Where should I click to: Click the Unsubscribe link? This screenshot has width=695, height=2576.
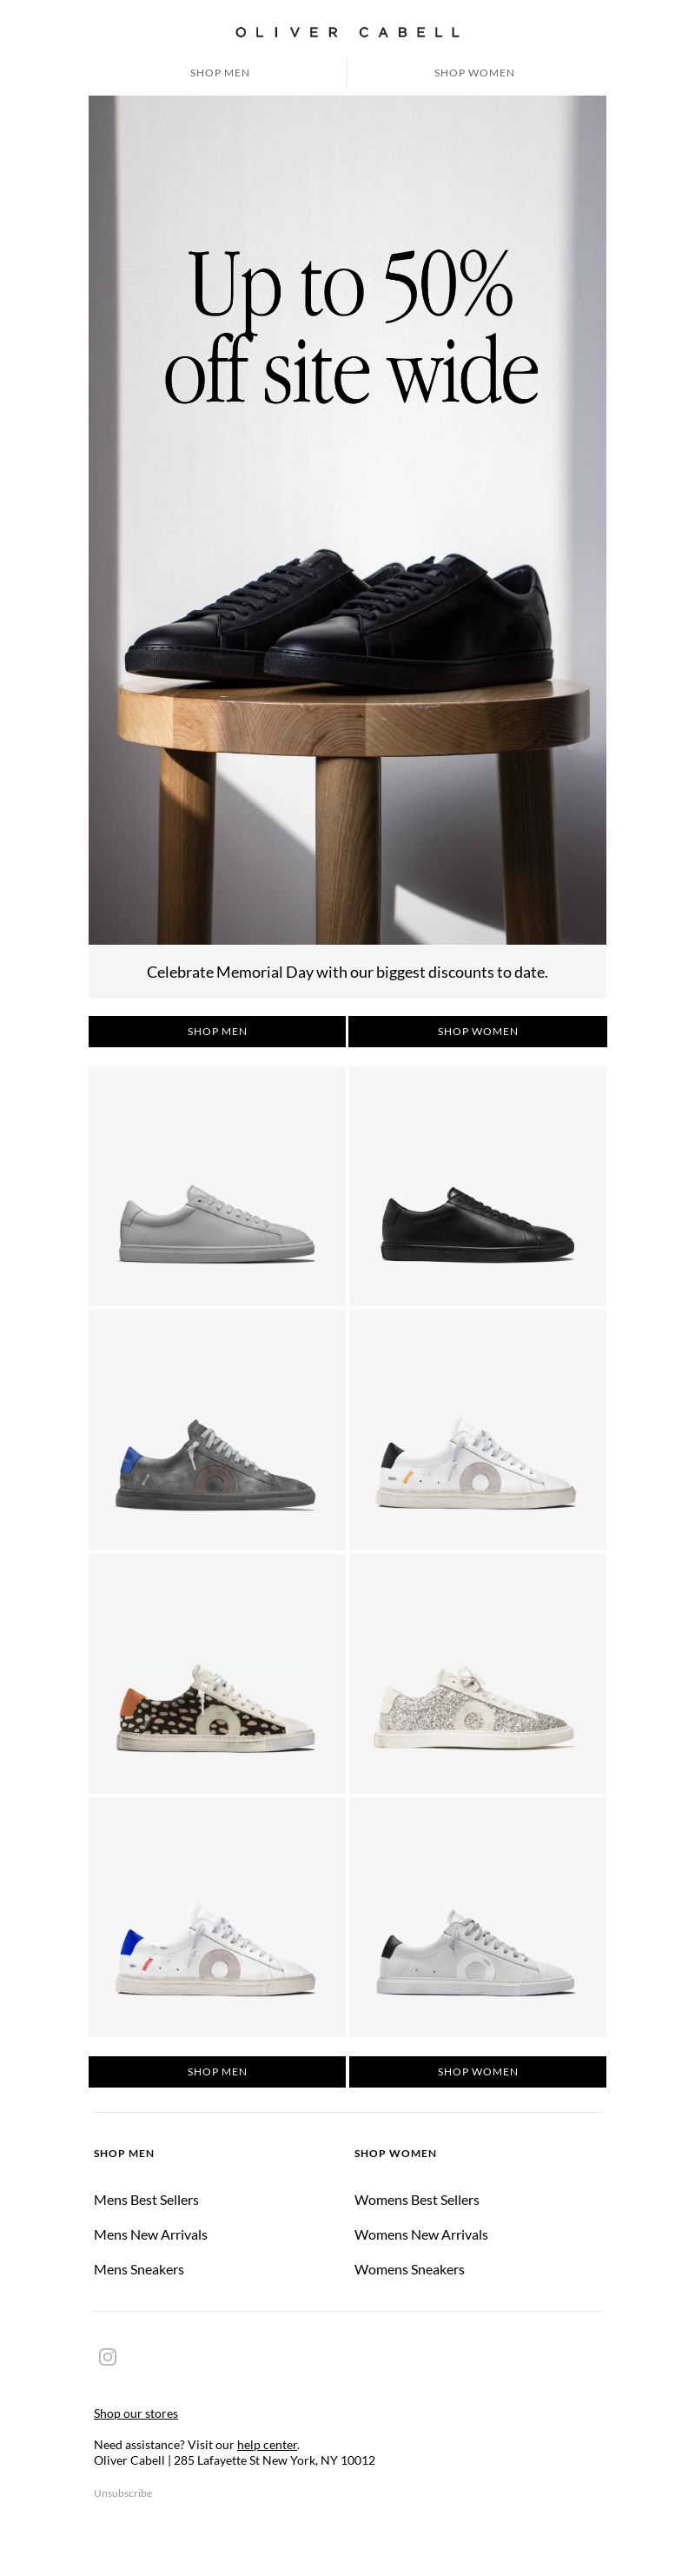tap(123, 2493)
